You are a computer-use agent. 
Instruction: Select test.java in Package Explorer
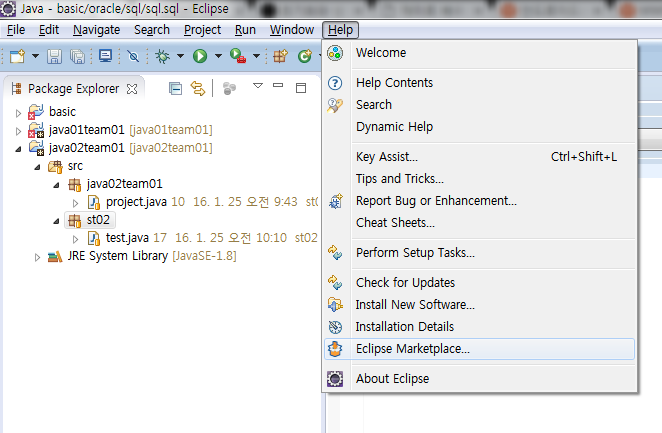click(127, 238)
